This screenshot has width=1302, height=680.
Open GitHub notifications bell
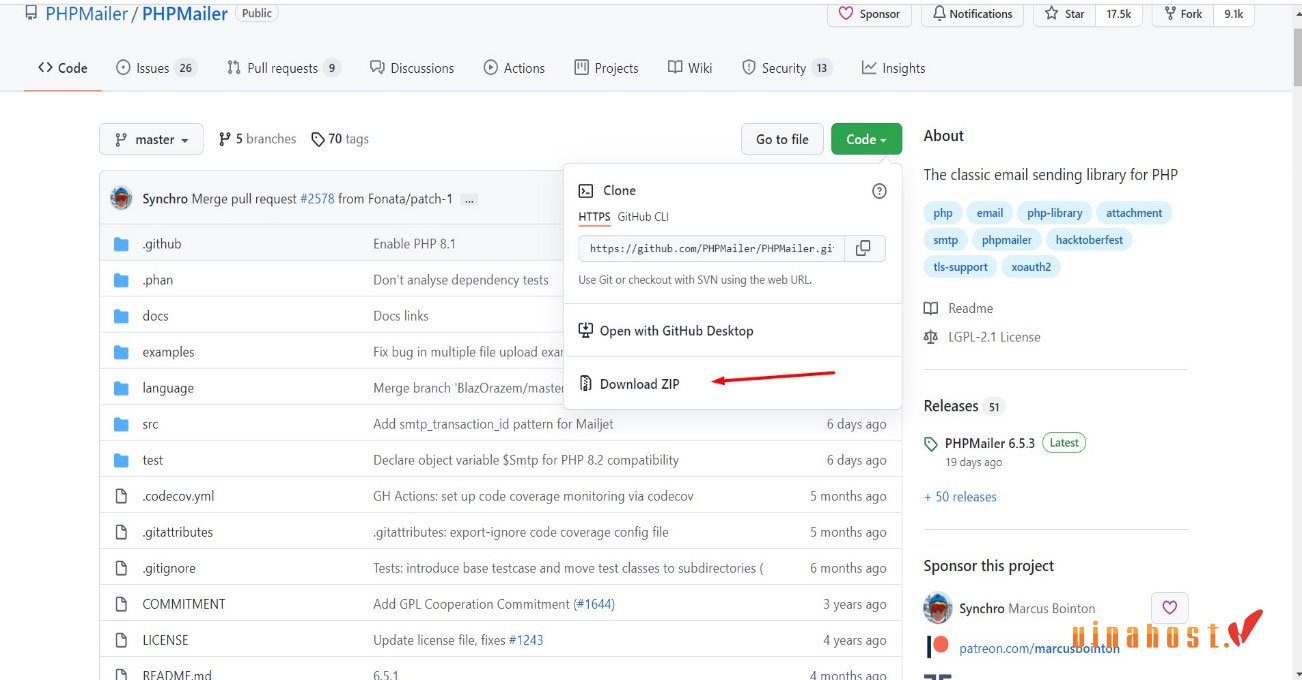click(x=971, y=14)
